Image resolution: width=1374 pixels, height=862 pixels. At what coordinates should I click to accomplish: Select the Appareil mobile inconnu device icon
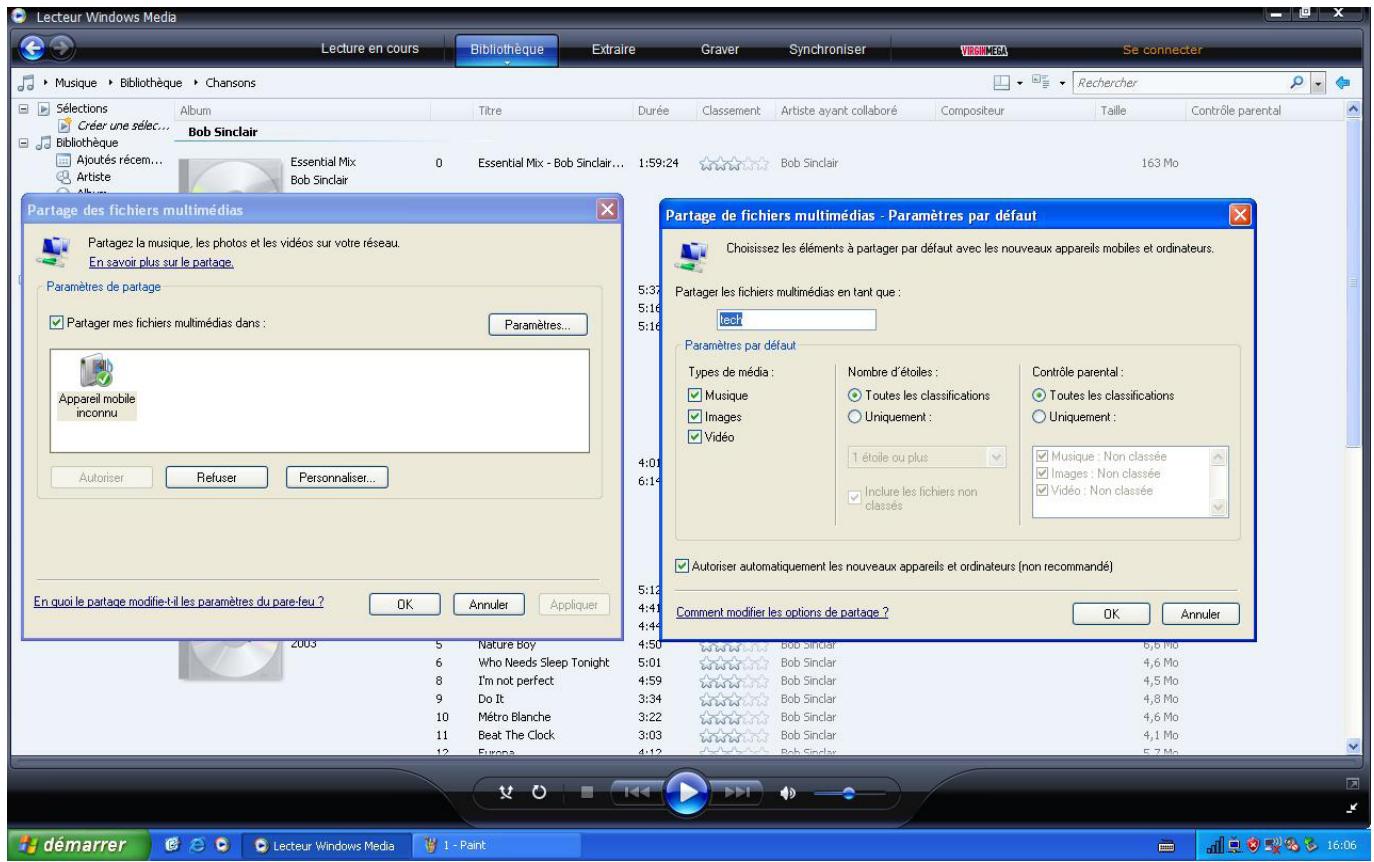(95, 372)
